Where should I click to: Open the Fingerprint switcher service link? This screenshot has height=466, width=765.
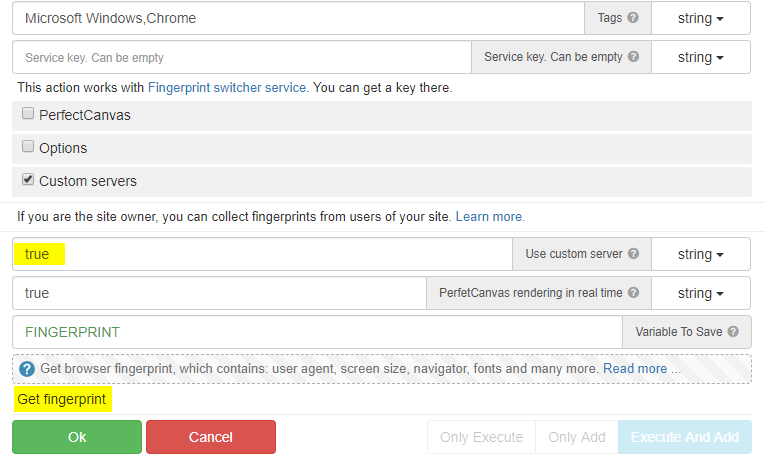point(227,88)
